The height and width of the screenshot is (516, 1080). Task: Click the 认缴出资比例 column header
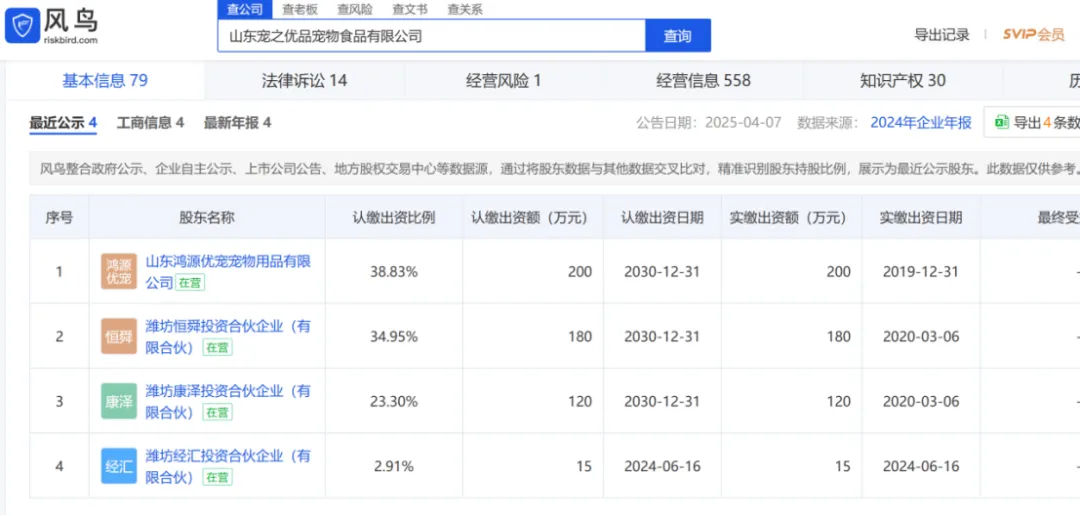(393, 218)
